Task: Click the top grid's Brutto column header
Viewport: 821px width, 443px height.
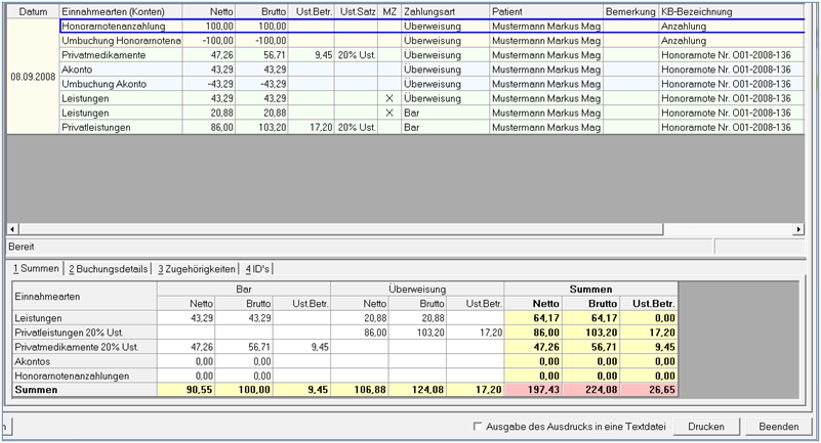Action: (262, 12)
